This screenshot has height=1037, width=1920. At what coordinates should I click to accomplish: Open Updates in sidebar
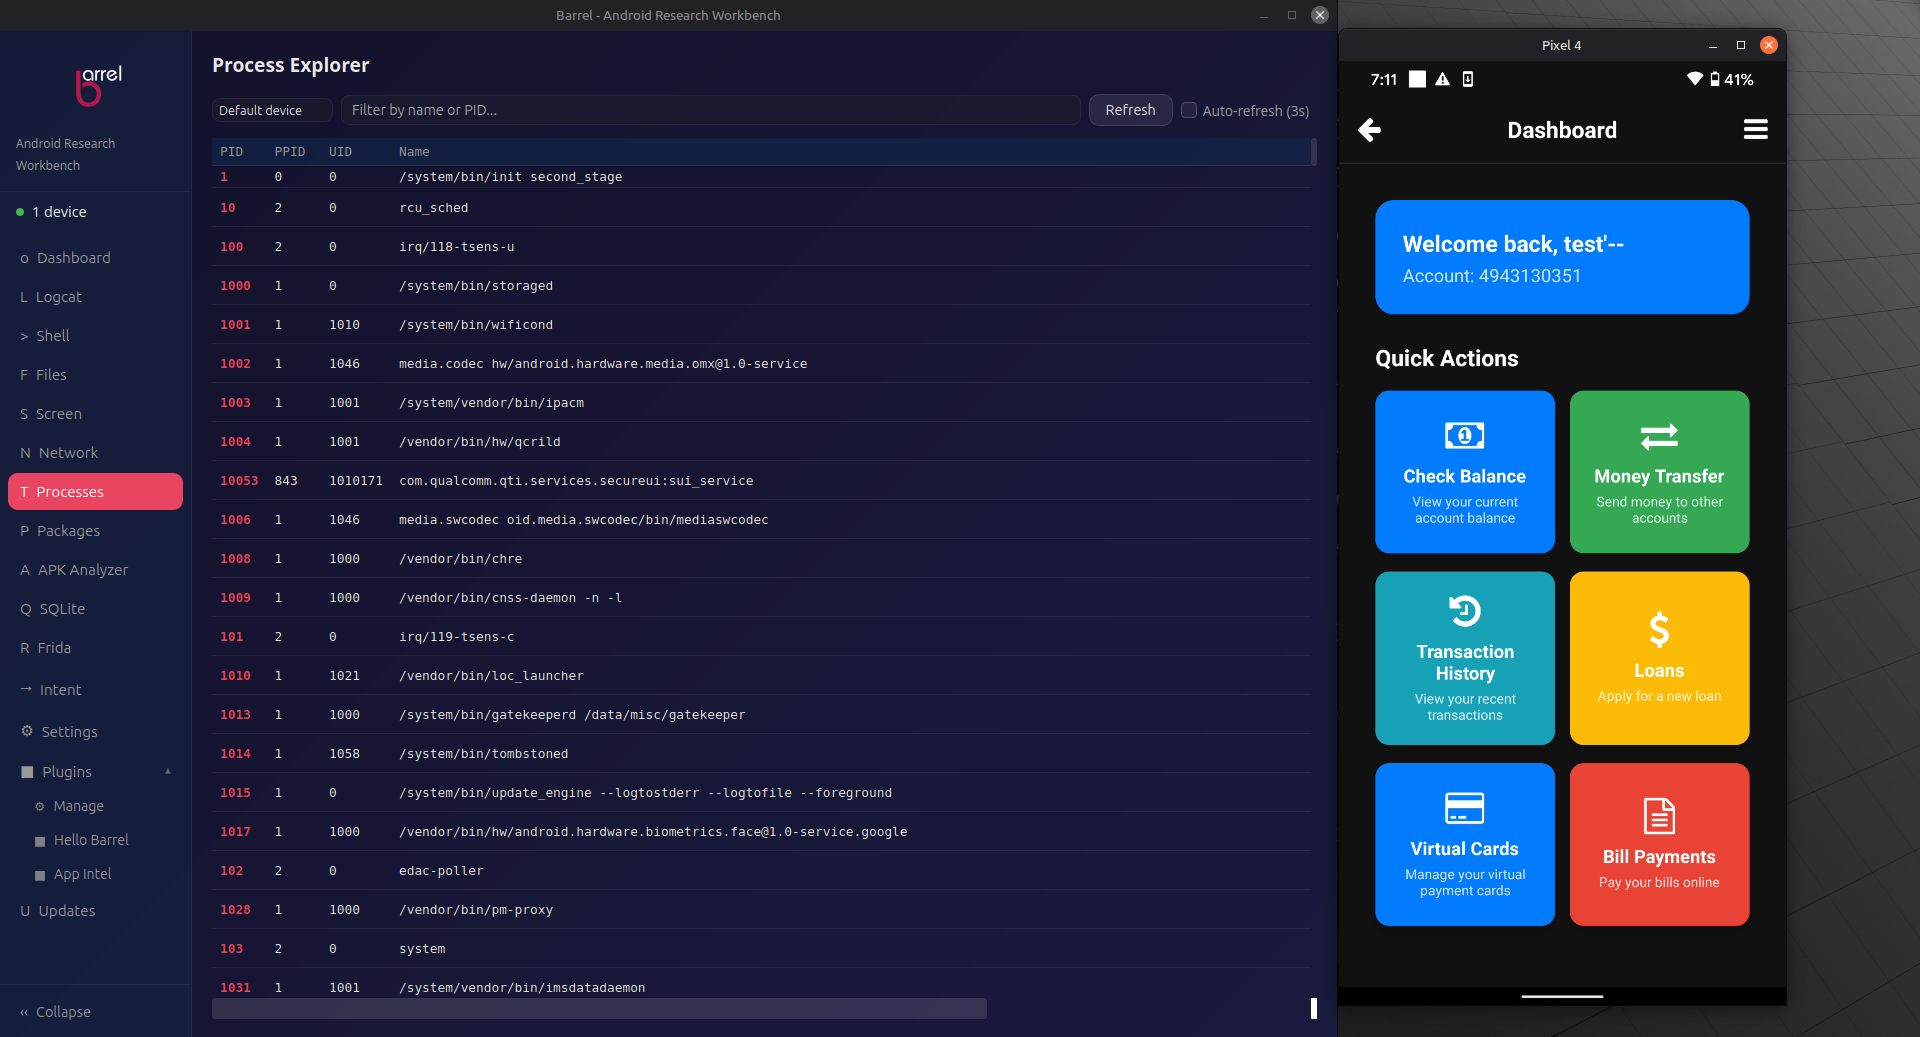[95, 911]
